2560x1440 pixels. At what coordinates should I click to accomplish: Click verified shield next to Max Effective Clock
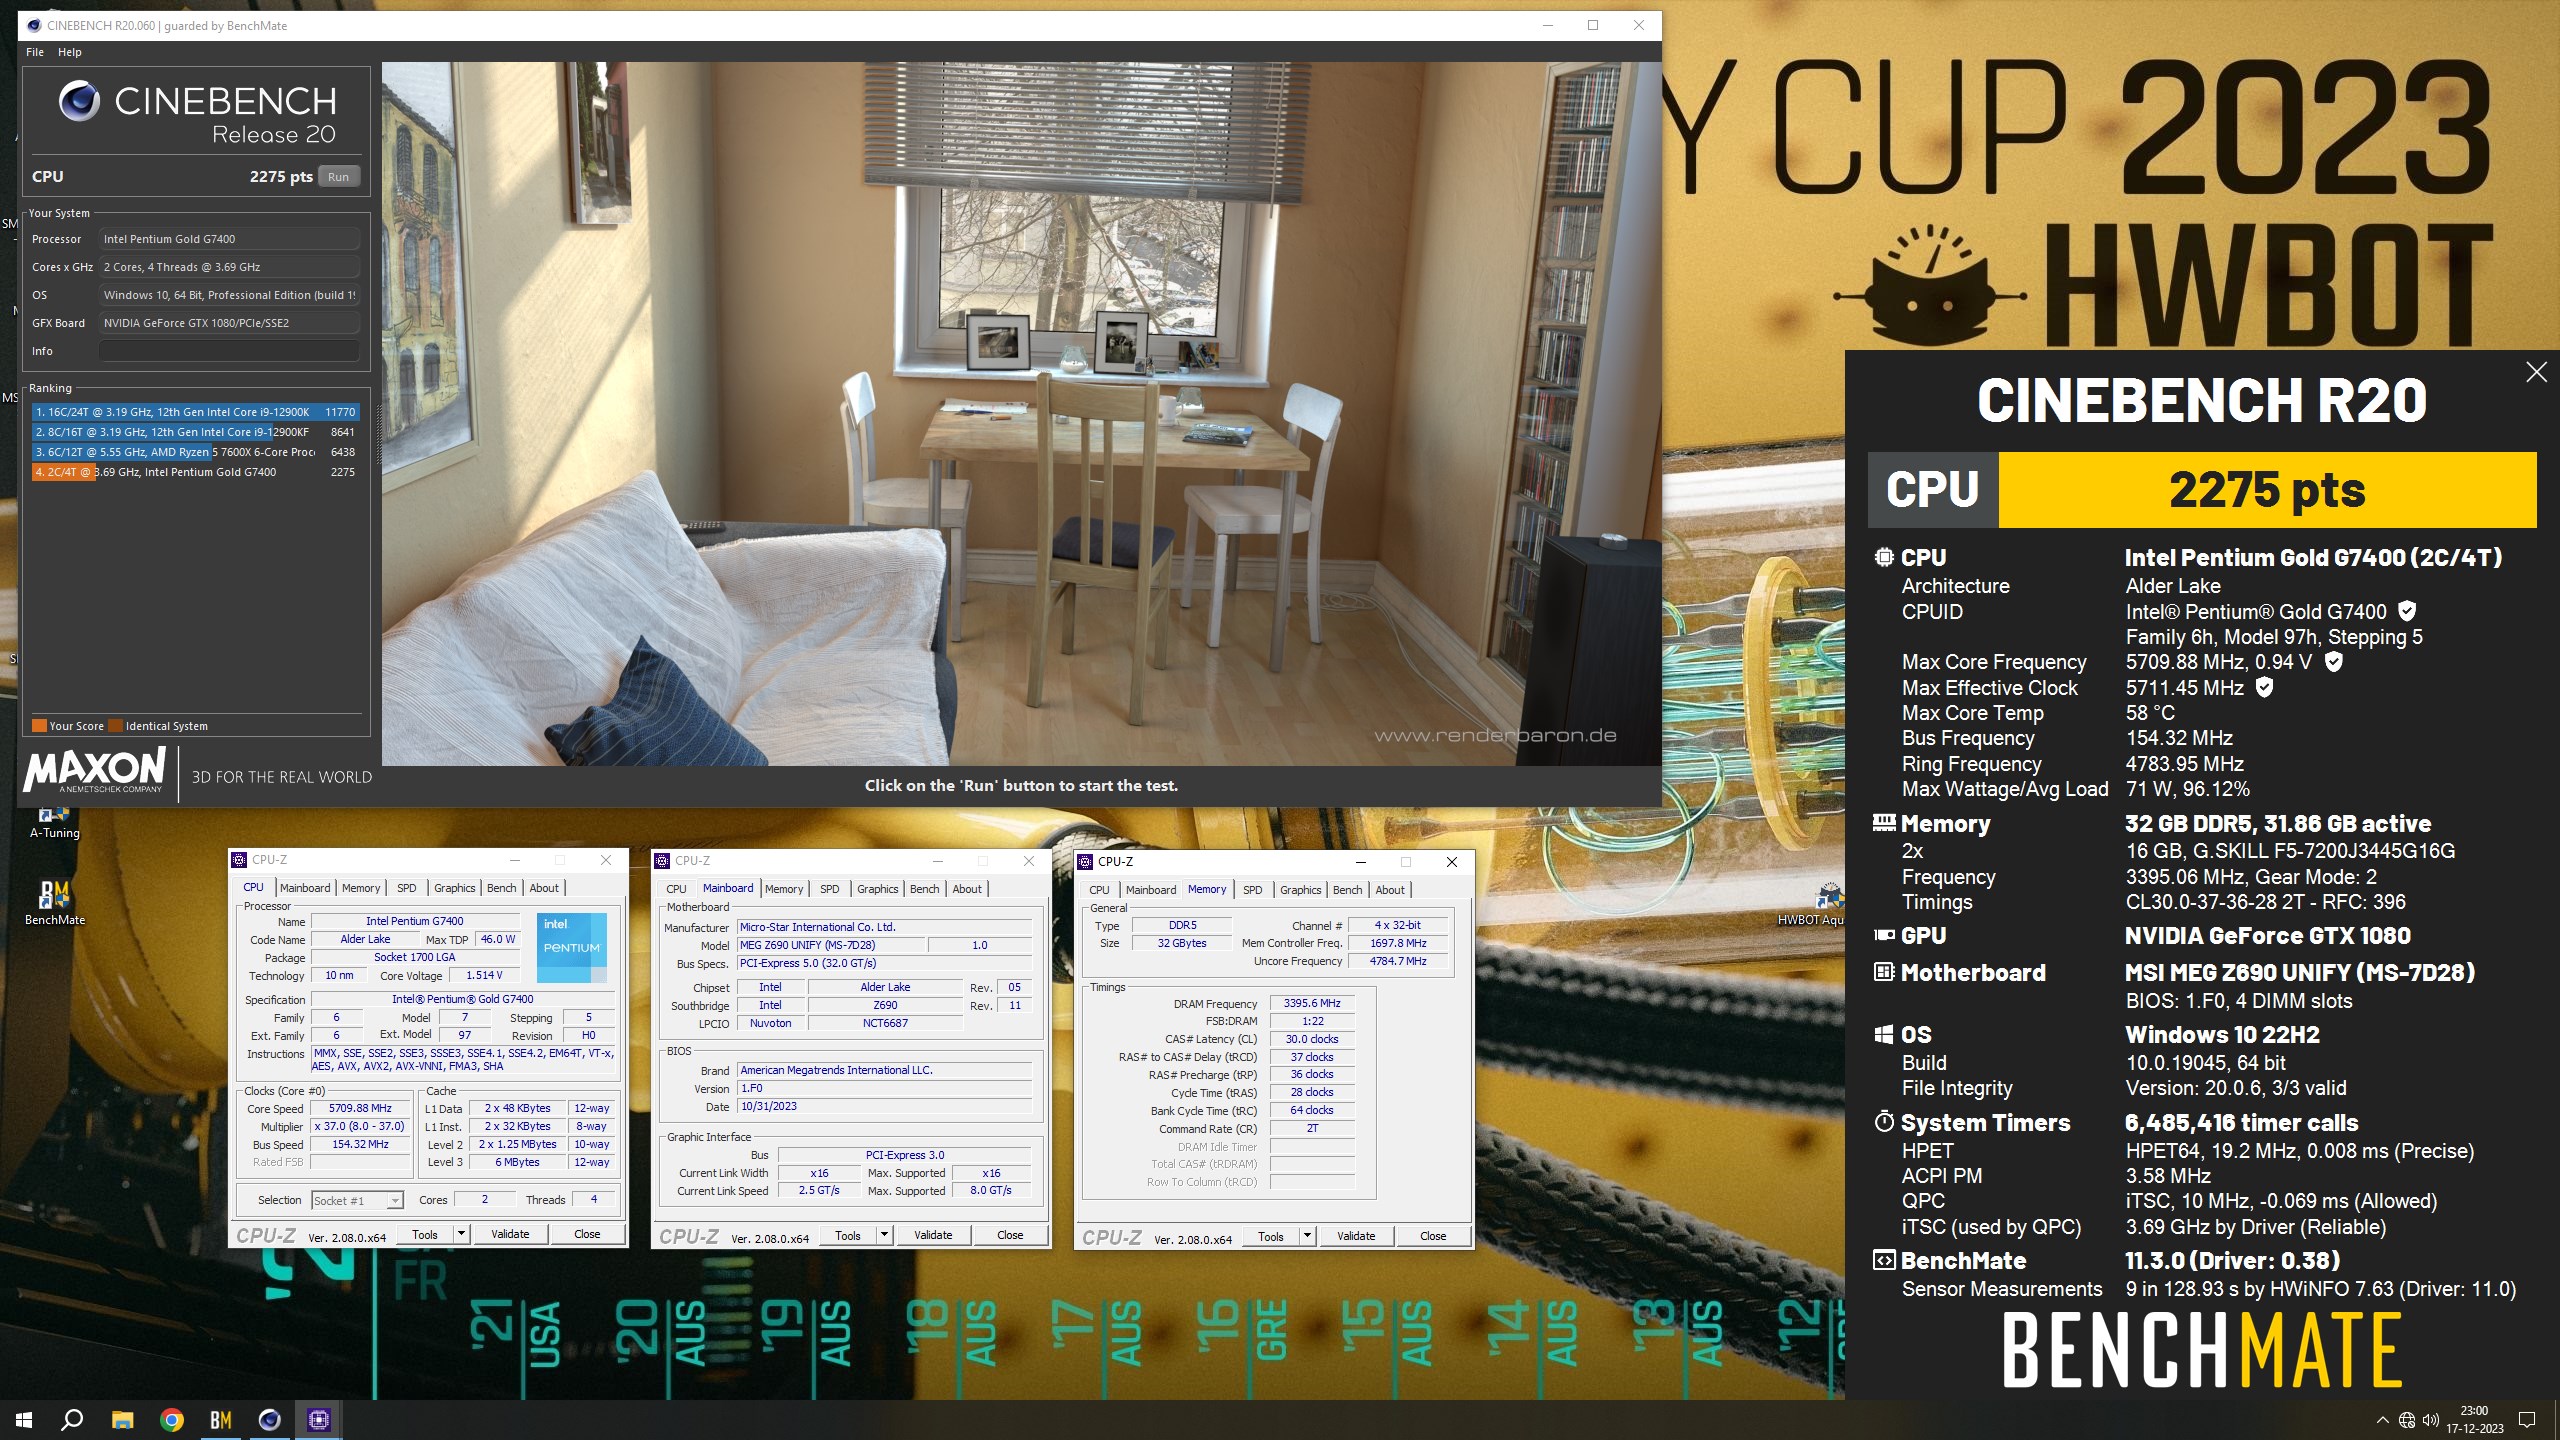pyautogui.click(x=2265, y=687)
